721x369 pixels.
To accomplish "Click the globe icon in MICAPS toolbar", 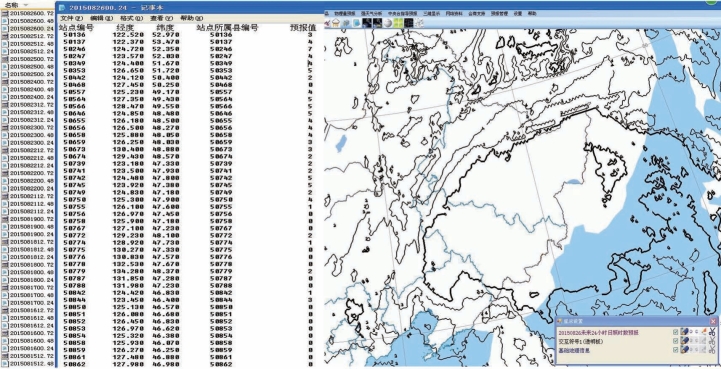I will [x=388, y=23].
